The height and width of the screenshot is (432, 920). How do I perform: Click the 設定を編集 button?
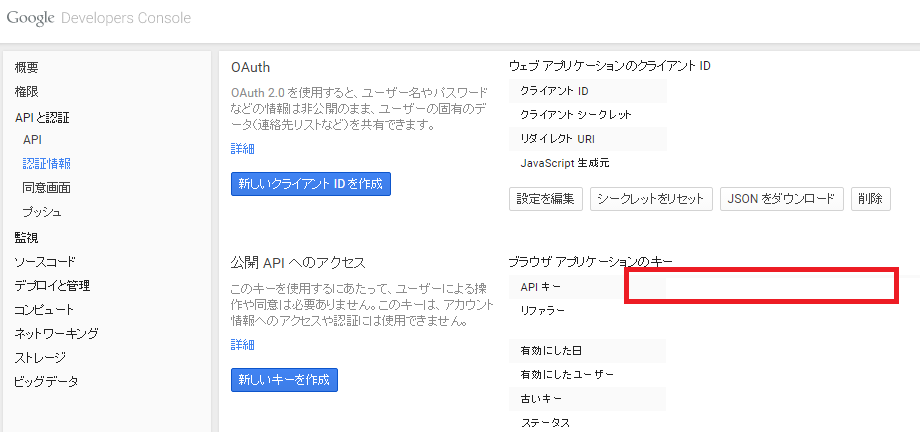(x=546, y=199)
